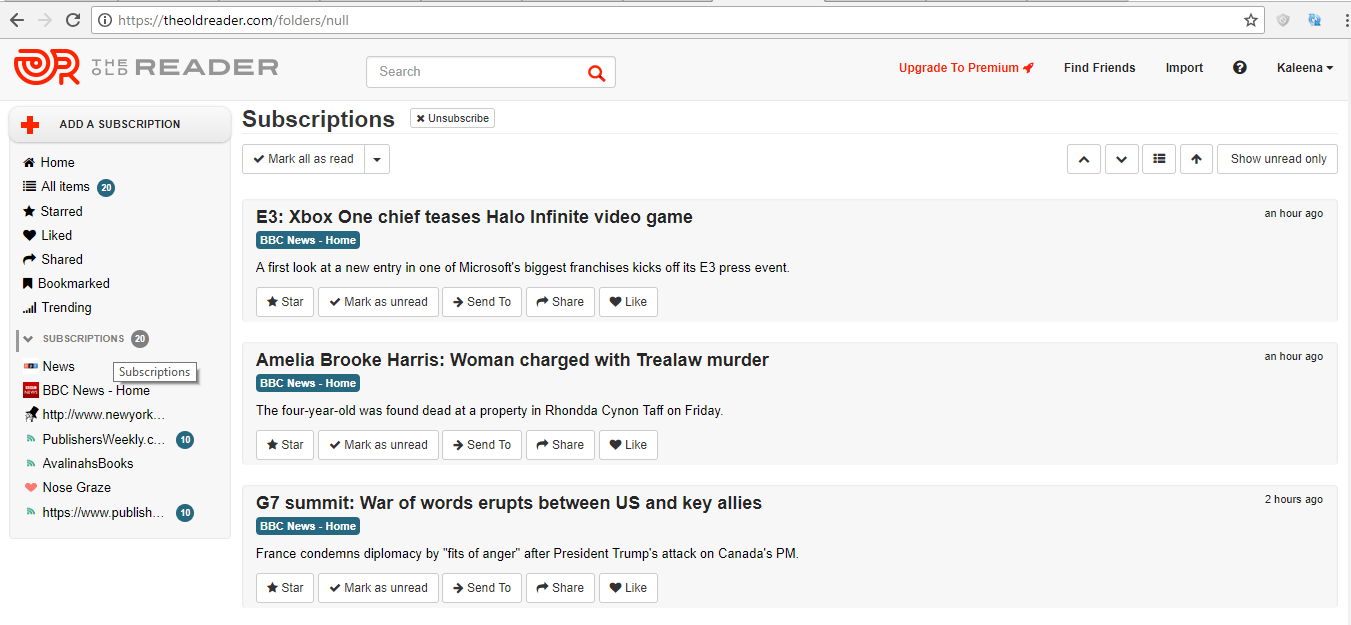Star the Xbox One Halo Infinite article
The image size is (1351, 625).
point(285,302)
